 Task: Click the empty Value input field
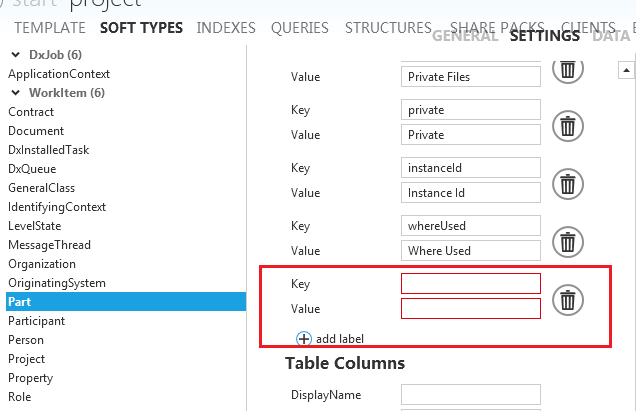(470, 309)
